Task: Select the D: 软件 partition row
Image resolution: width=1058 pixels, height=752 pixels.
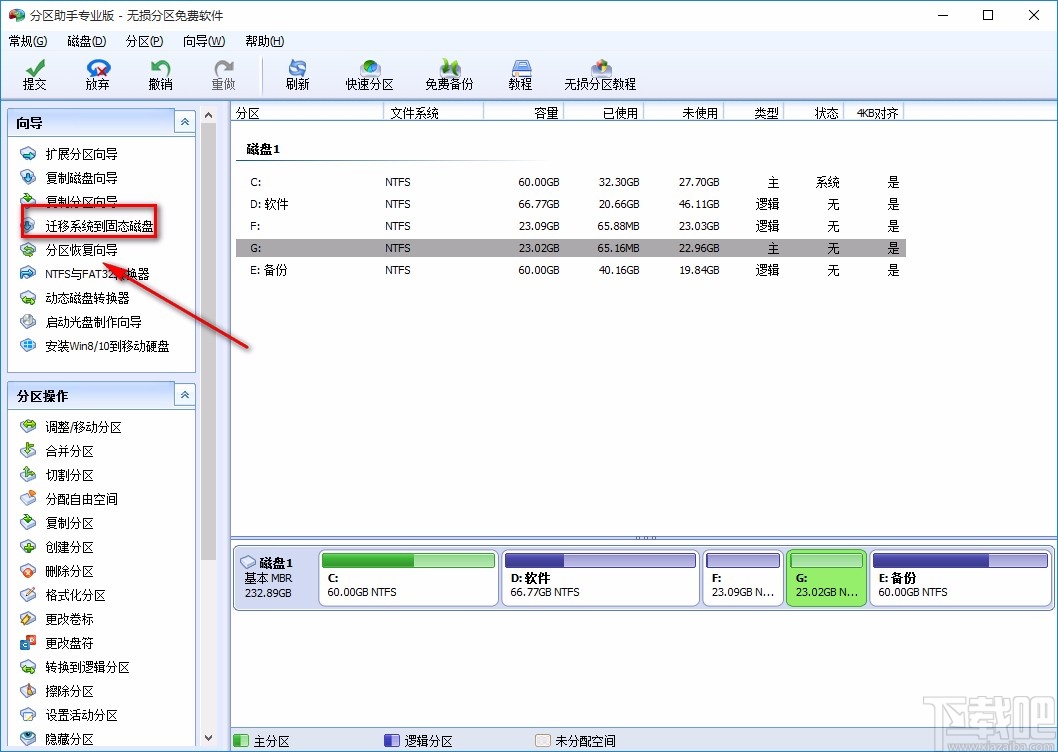Action: (571, 204)
